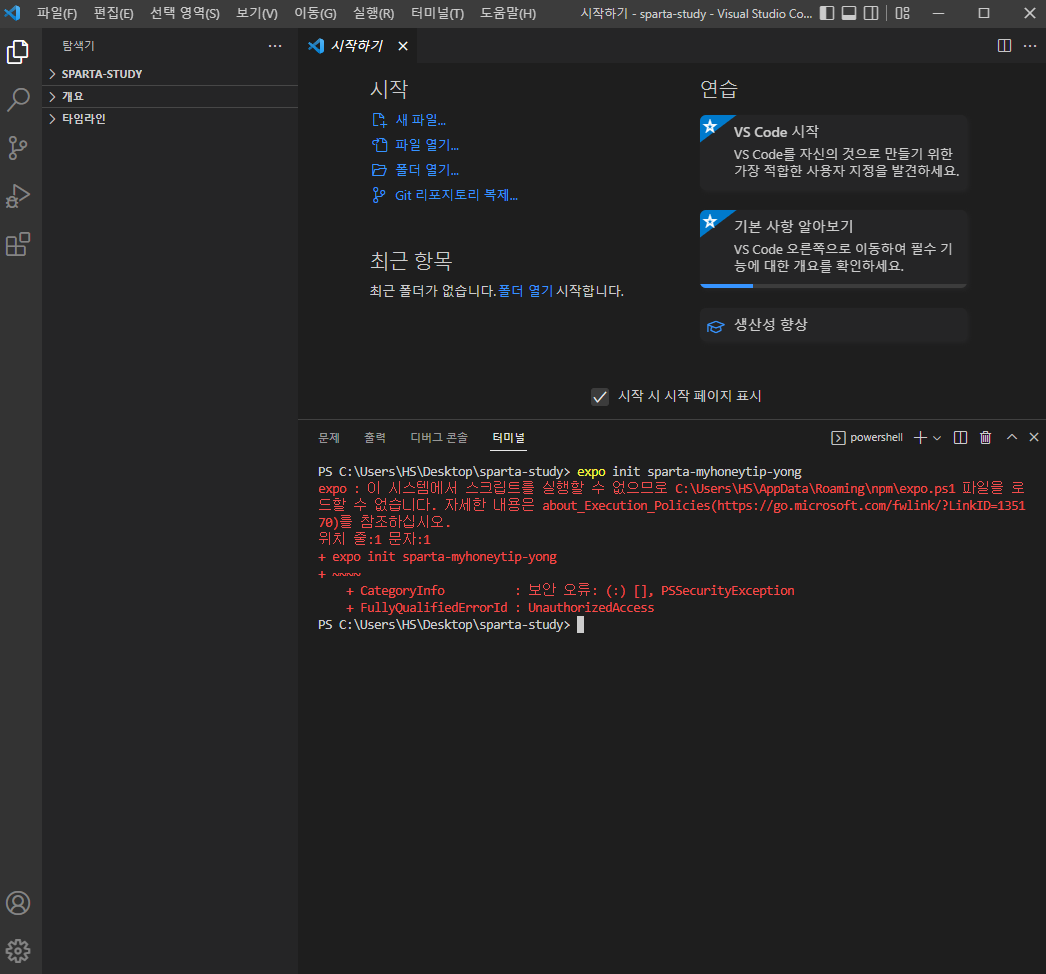Open the Accounts menu icon

18,903
